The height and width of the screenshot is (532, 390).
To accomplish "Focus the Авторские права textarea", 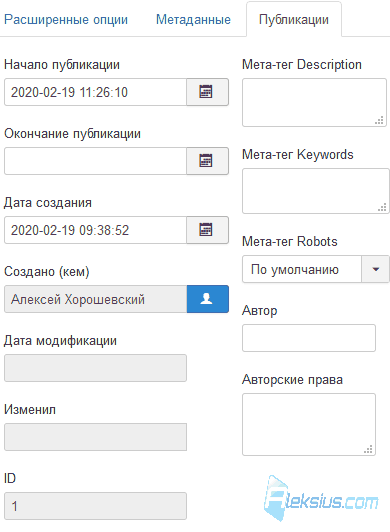I will coord(309,424).
